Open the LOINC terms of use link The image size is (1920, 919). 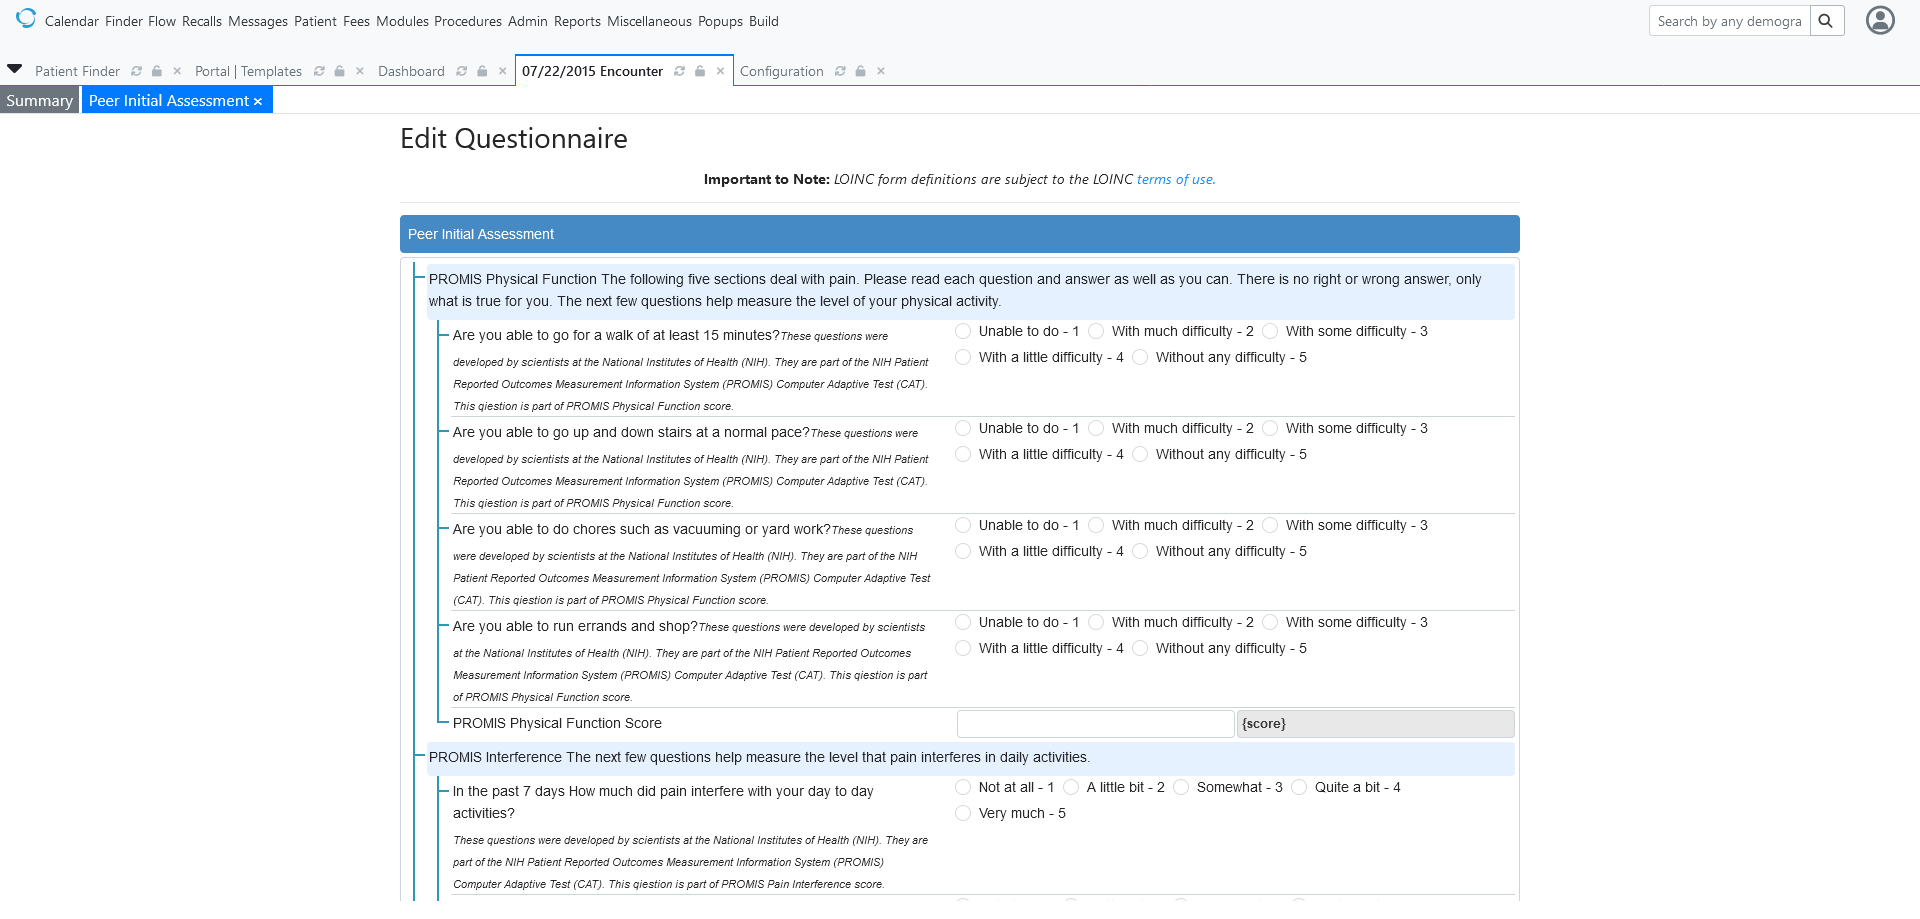(x=1175, y=179)
